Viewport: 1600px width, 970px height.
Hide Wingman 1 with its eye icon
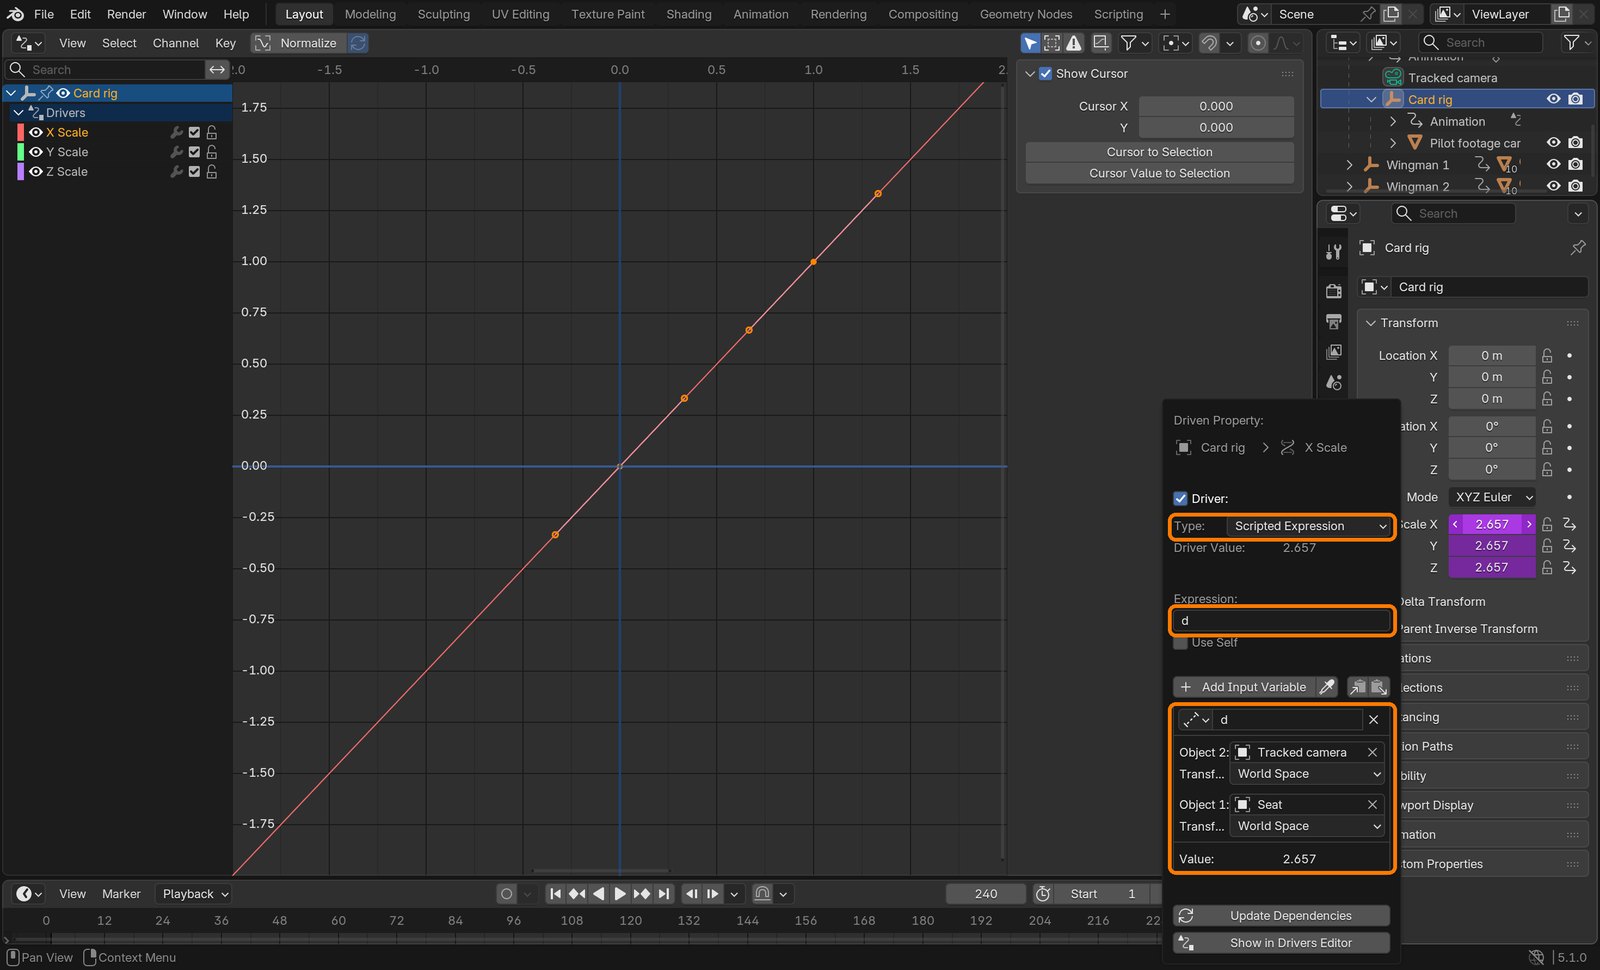(1553, 165)
